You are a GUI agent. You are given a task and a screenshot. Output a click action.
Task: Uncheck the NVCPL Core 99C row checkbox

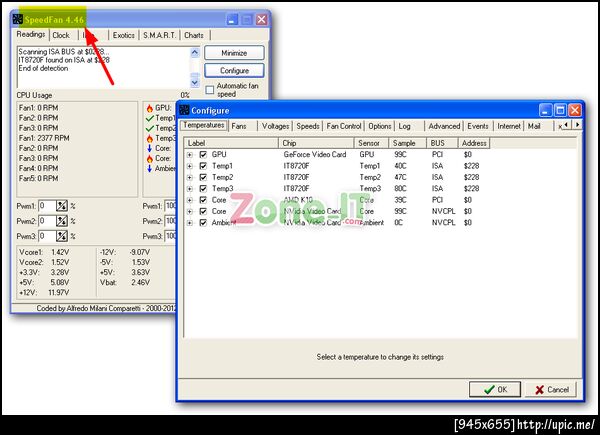point(203,211)
